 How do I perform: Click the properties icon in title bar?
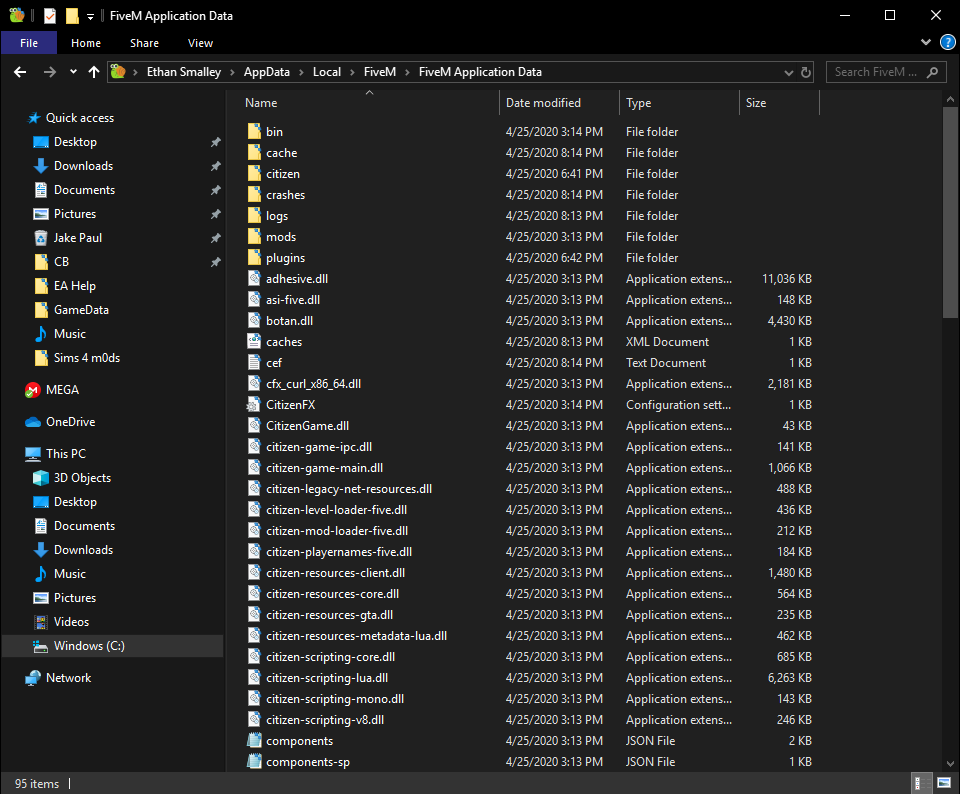pos(50,16)
